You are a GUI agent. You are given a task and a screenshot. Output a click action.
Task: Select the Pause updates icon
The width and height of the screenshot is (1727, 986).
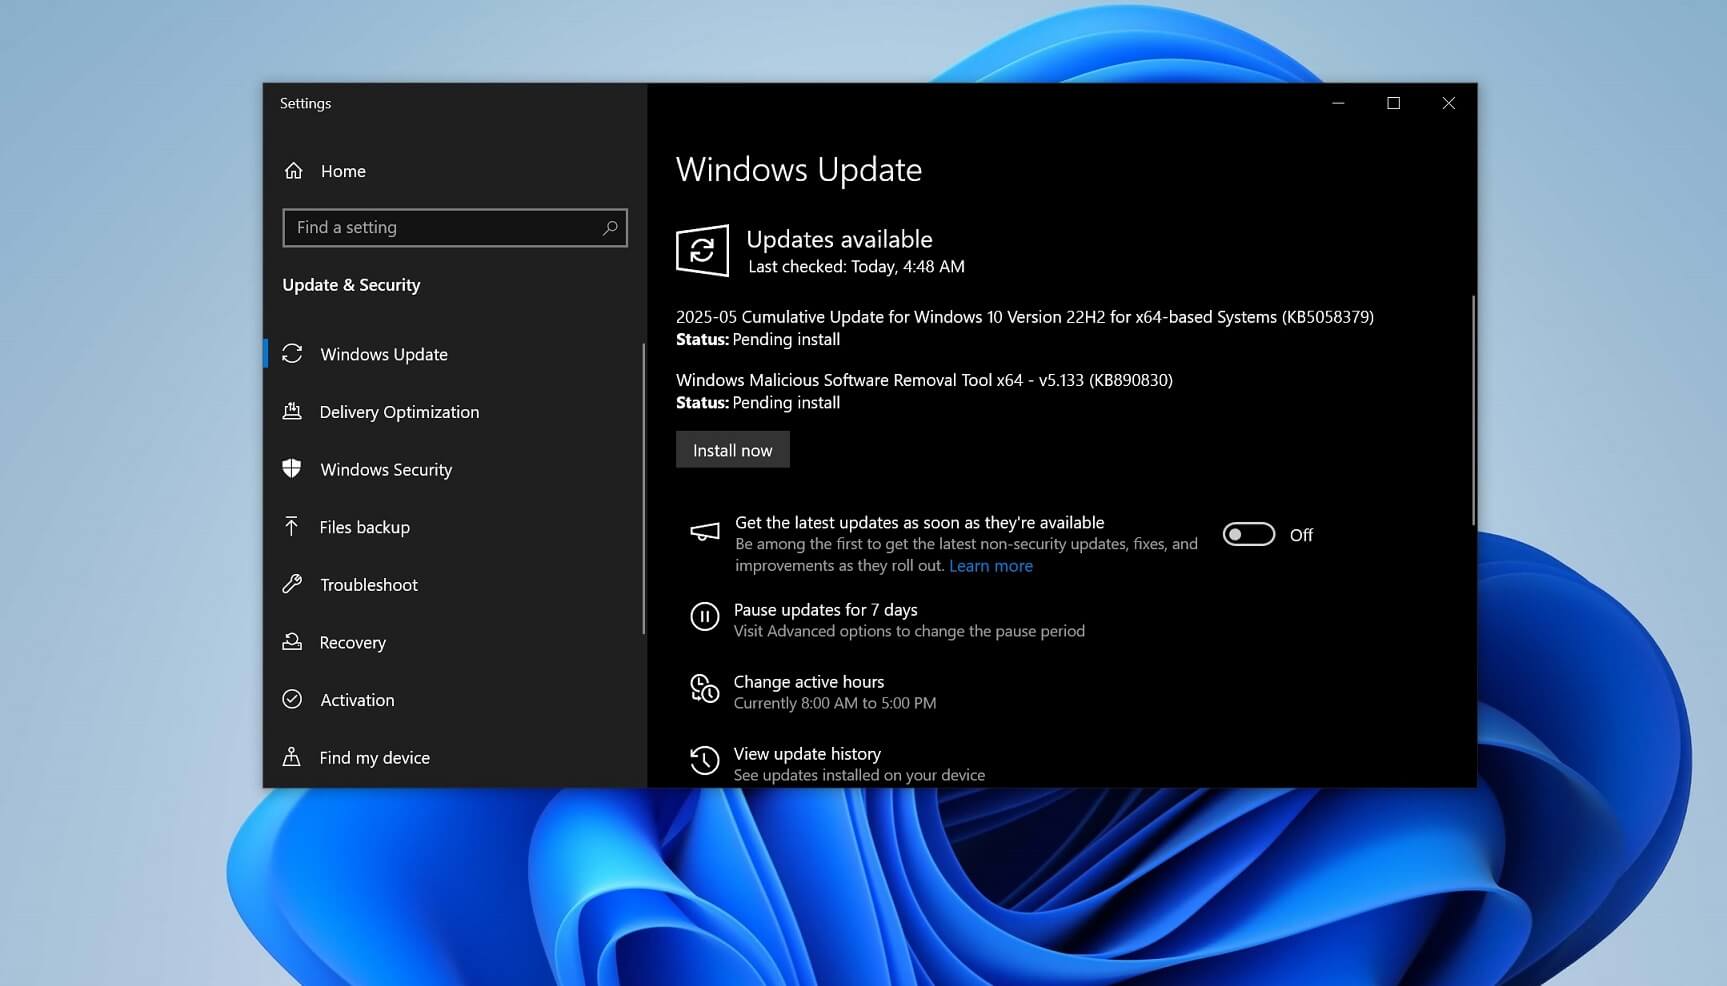(x=706, y=617)
